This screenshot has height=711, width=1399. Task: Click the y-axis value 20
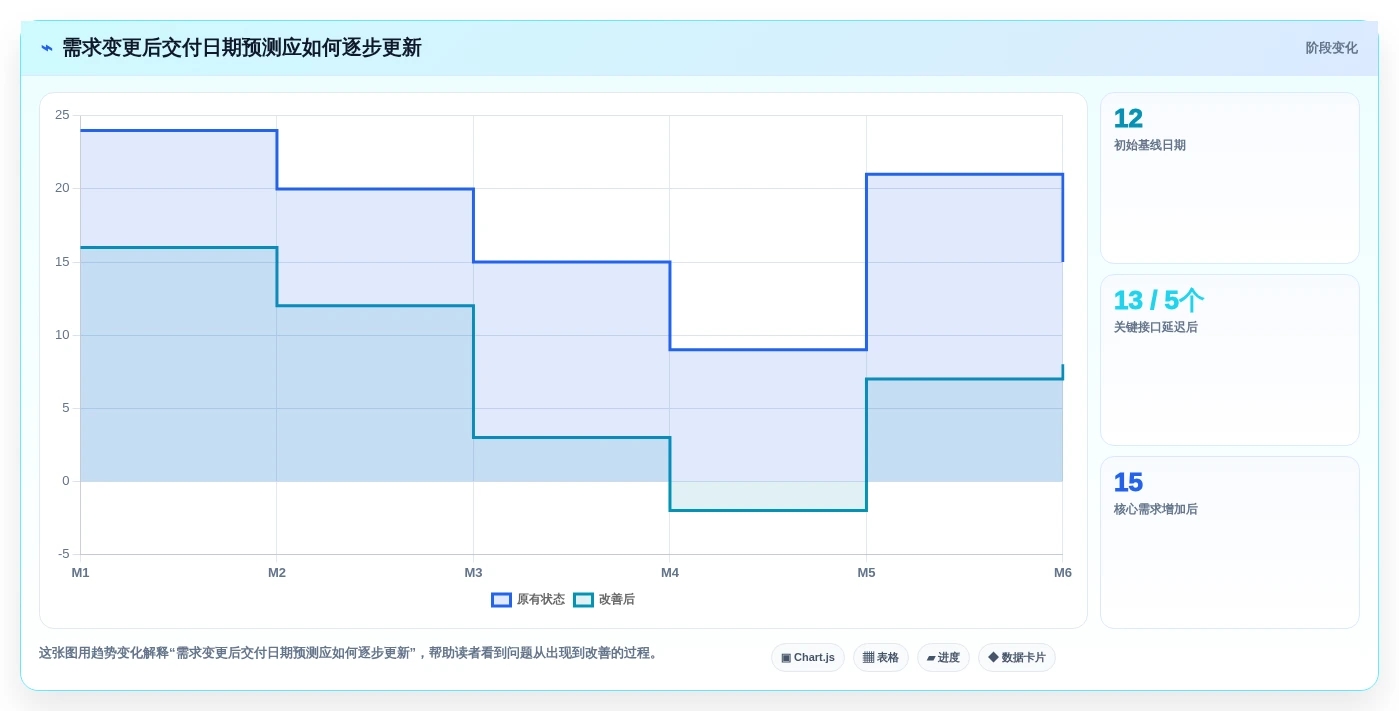point(62,188)
